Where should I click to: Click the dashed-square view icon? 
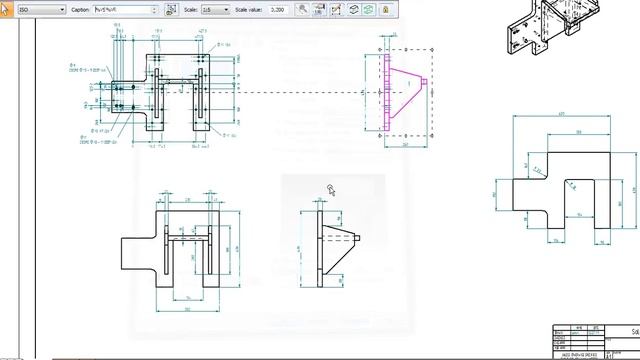pos(336,9)
